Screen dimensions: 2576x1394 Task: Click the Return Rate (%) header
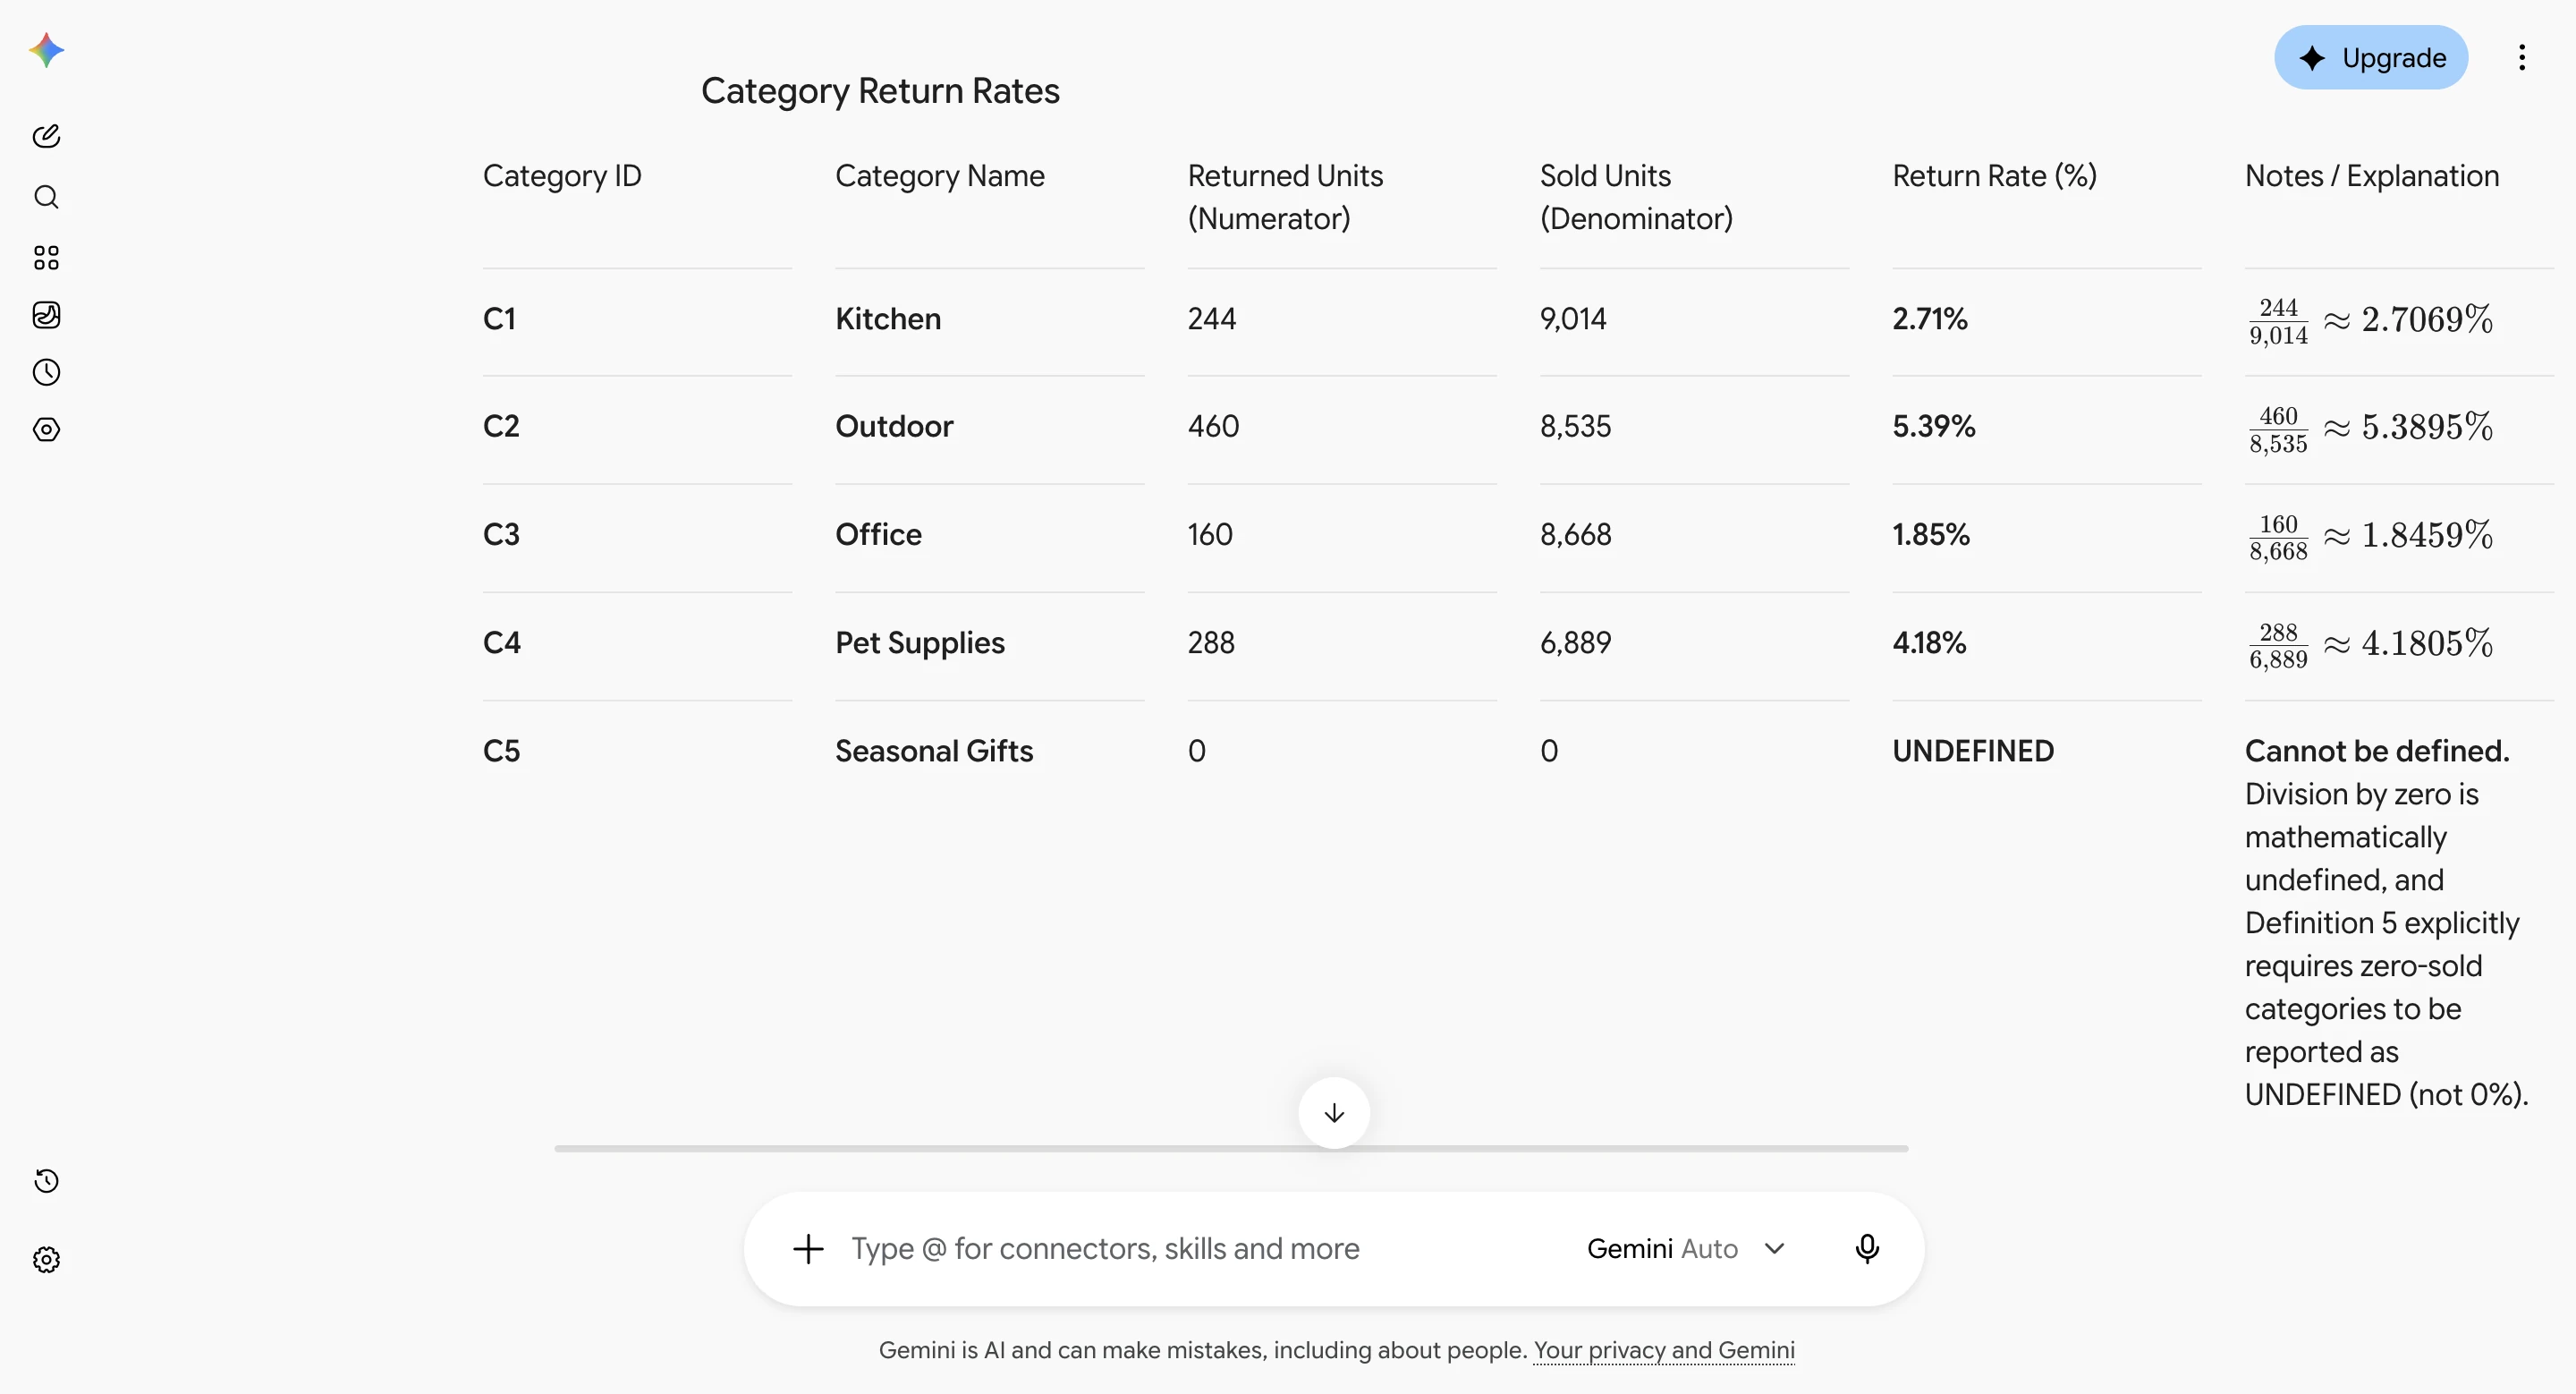point(1994,176)
